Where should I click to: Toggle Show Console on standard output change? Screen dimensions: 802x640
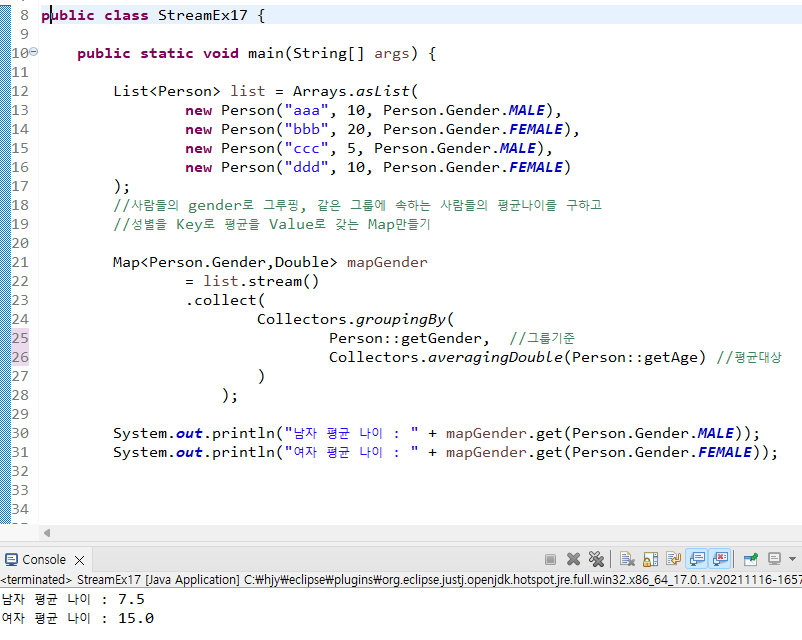(x=697, y=559)
